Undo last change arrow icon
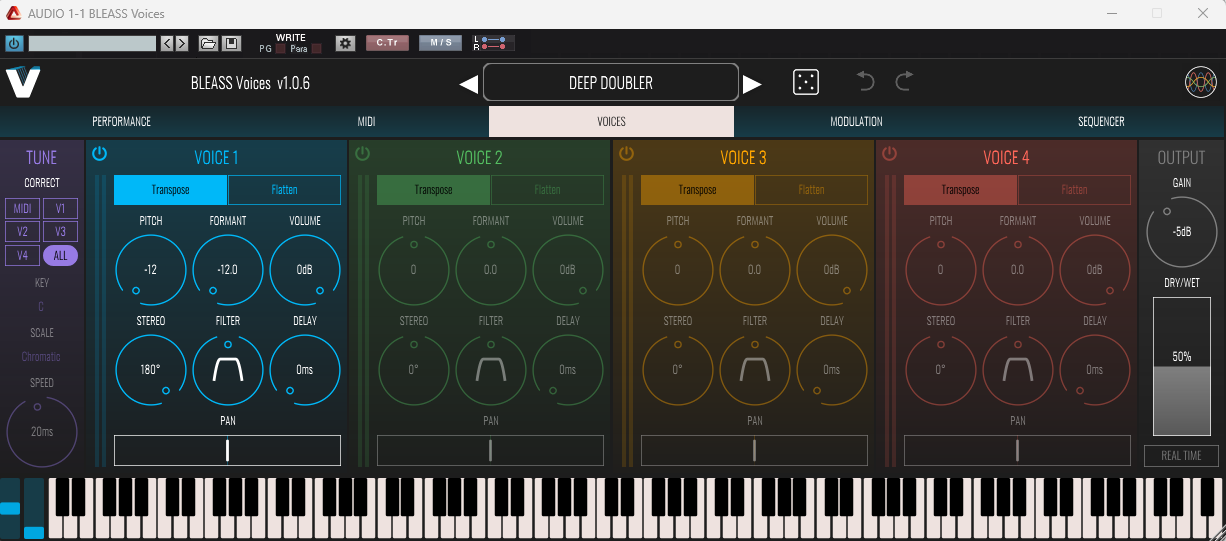This screenshot has height=541, width=1226. pyautogui.click(x=866, y=82)
